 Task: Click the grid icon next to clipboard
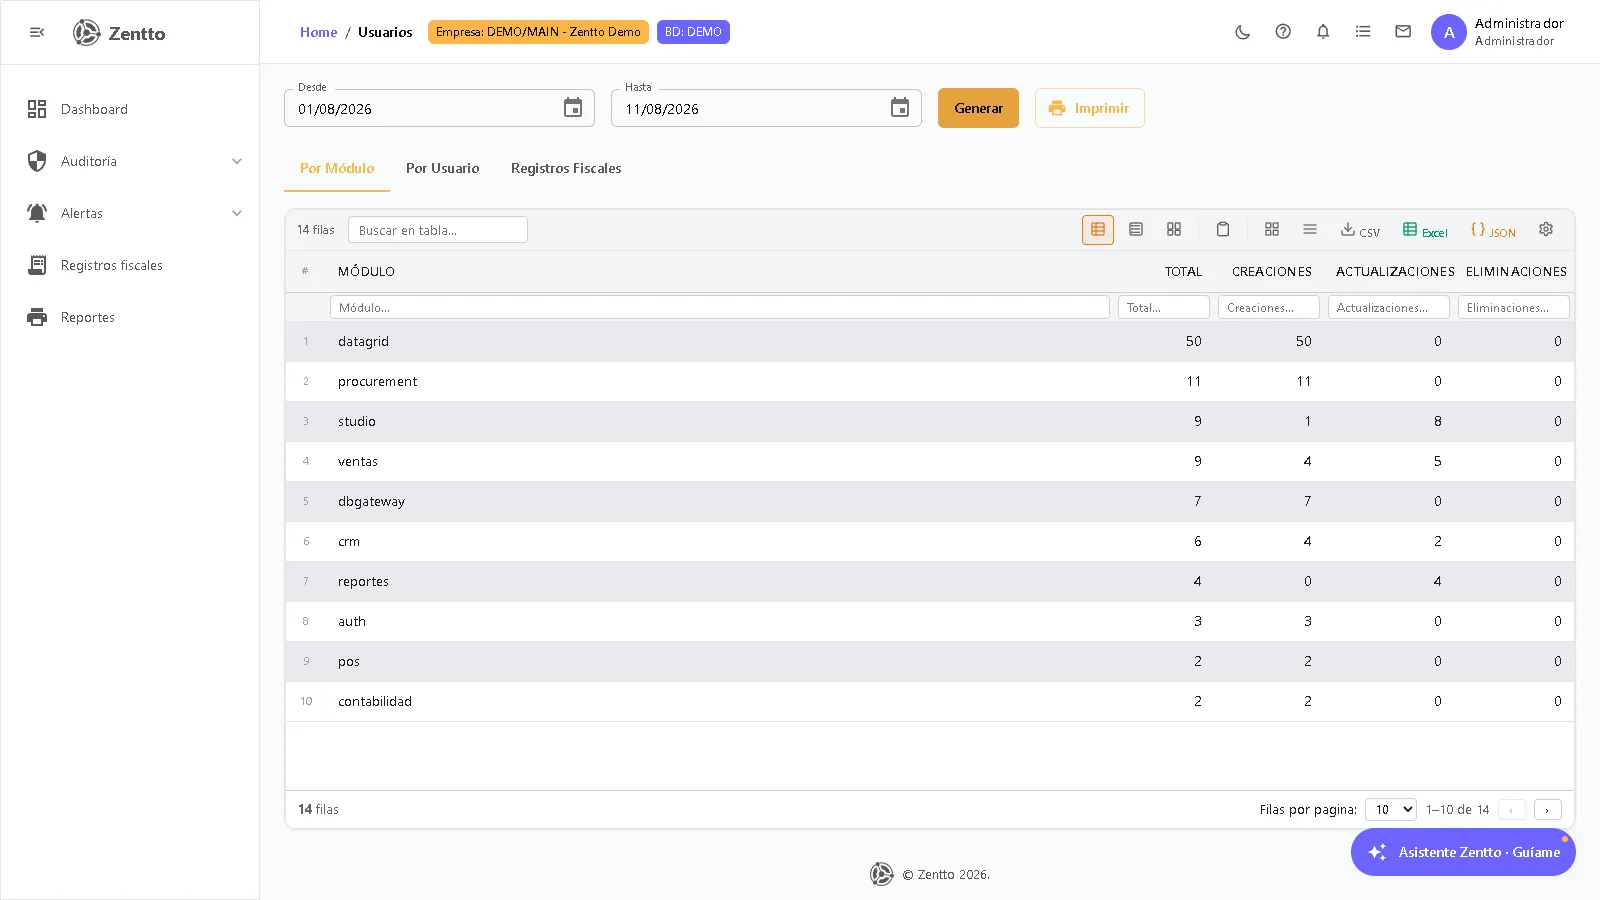point(1272,229)
